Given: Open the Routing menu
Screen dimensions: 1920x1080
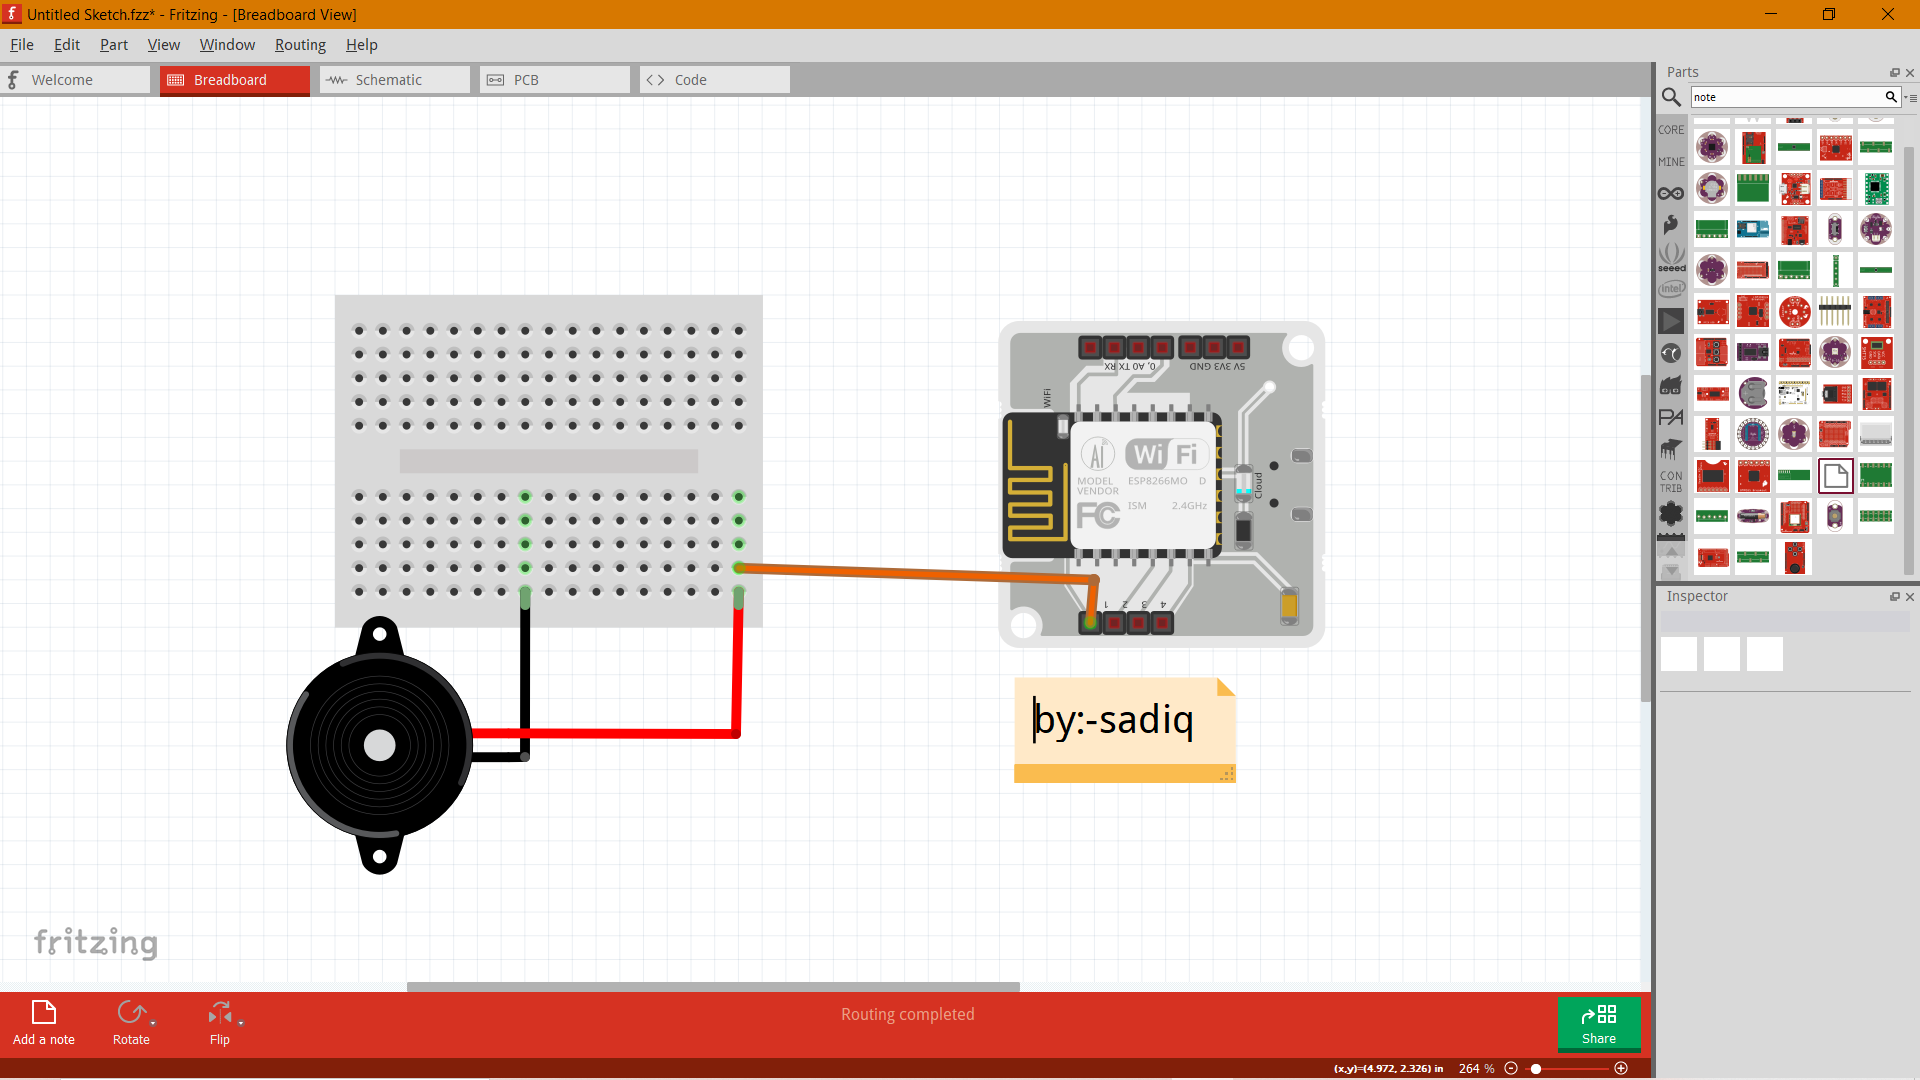Looking at the screenshot, I should [299, 44].
